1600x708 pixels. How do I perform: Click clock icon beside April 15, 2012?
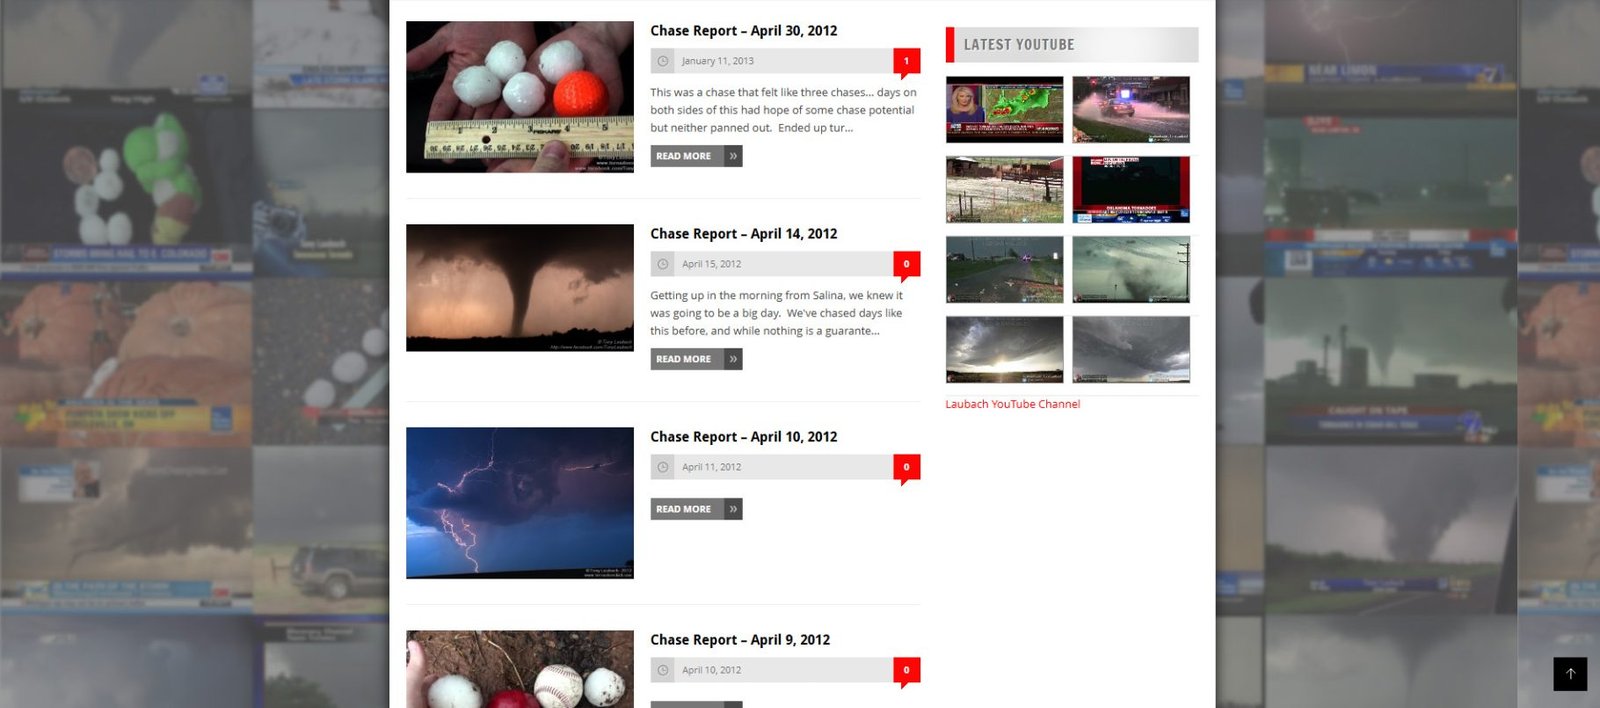tap(662, 264)
